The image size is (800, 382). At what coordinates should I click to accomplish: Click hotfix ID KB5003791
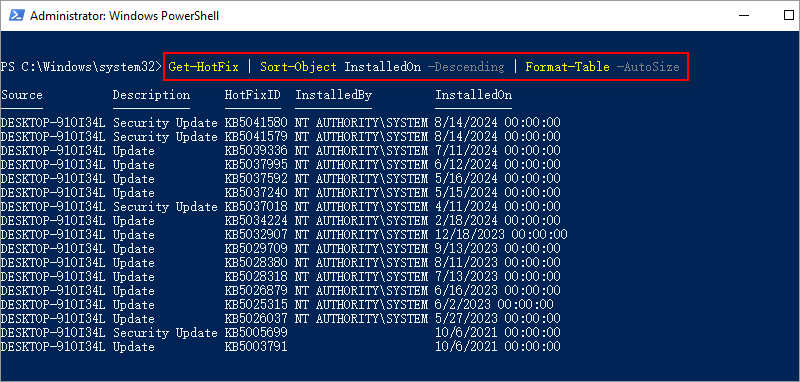pos(256,347)
